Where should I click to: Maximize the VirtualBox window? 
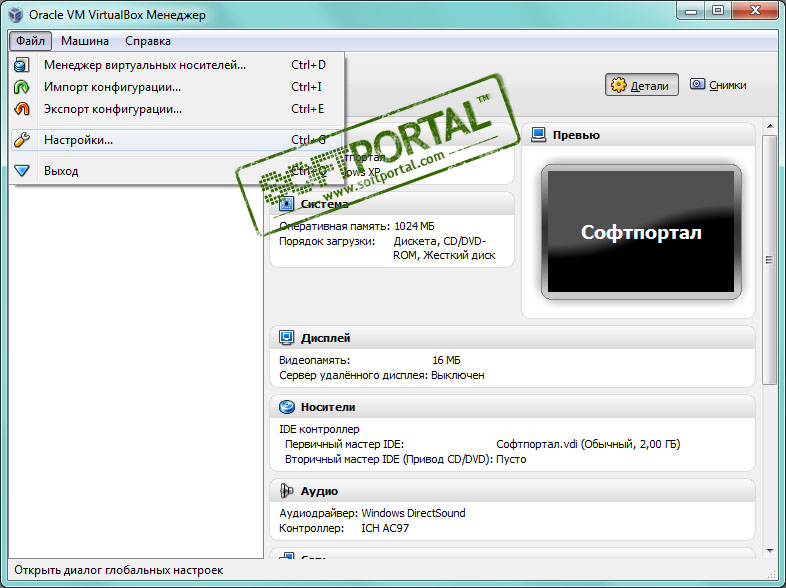pyautogui.click(x=718, y=11)
